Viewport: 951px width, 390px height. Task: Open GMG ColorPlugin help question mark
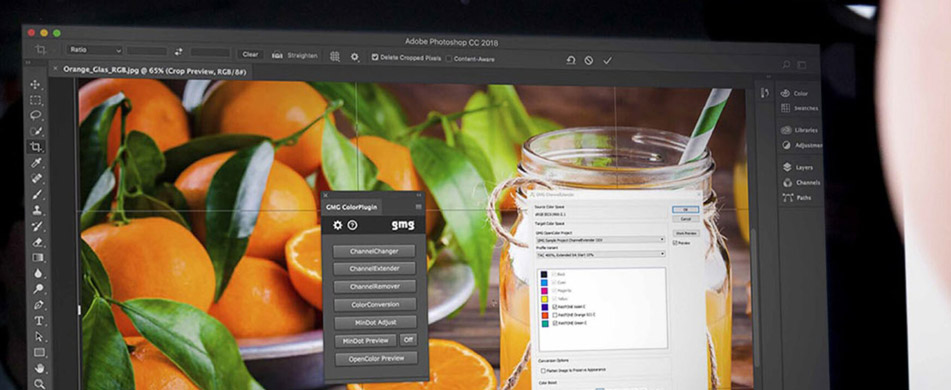point(352,225)
